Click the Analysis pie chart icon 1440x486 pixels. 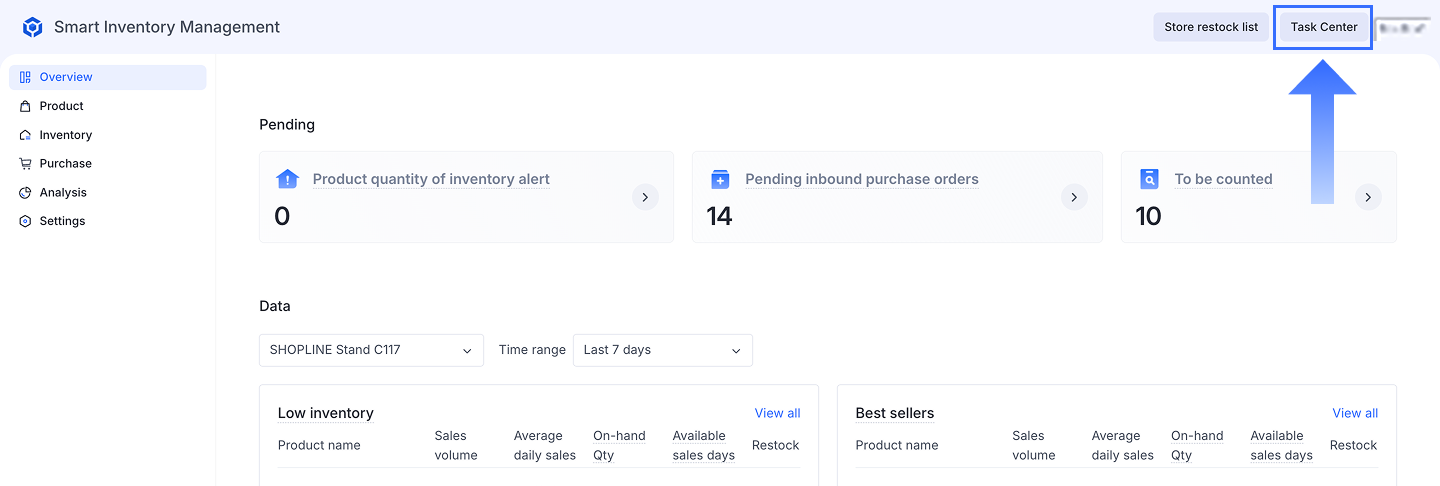click(x=26, y=192)
